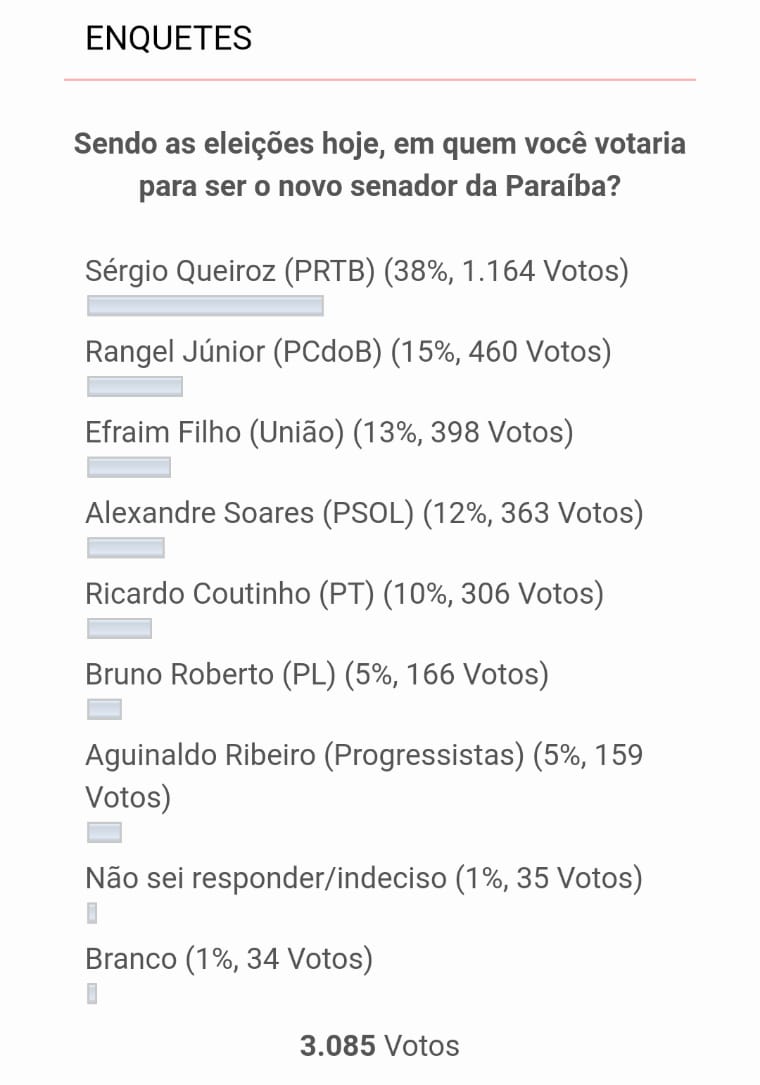Click the Ricardo Coutinho 10% result bar
This screenshot has width=760, height=1085.
click(120, 629)
